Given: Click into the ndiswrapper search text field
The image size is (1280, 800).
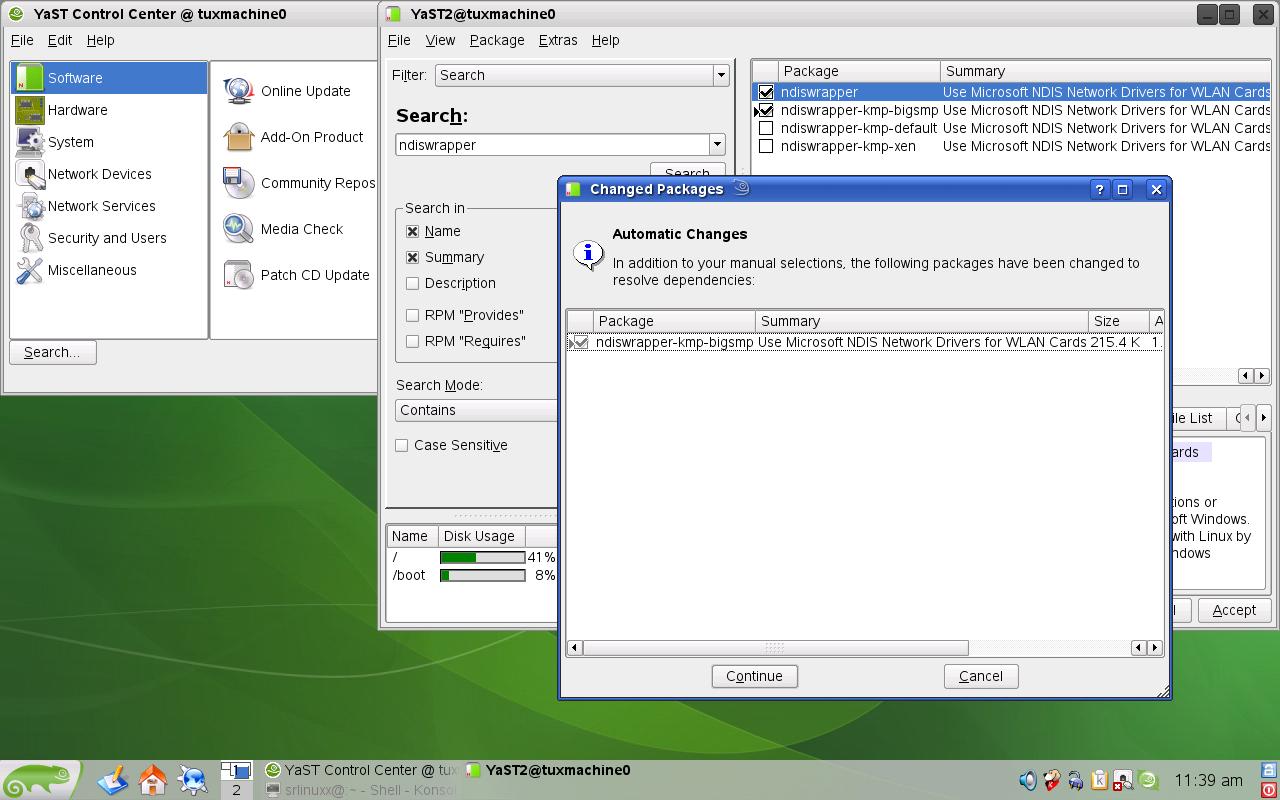Looking at the screenshot, I should [553, 145].
